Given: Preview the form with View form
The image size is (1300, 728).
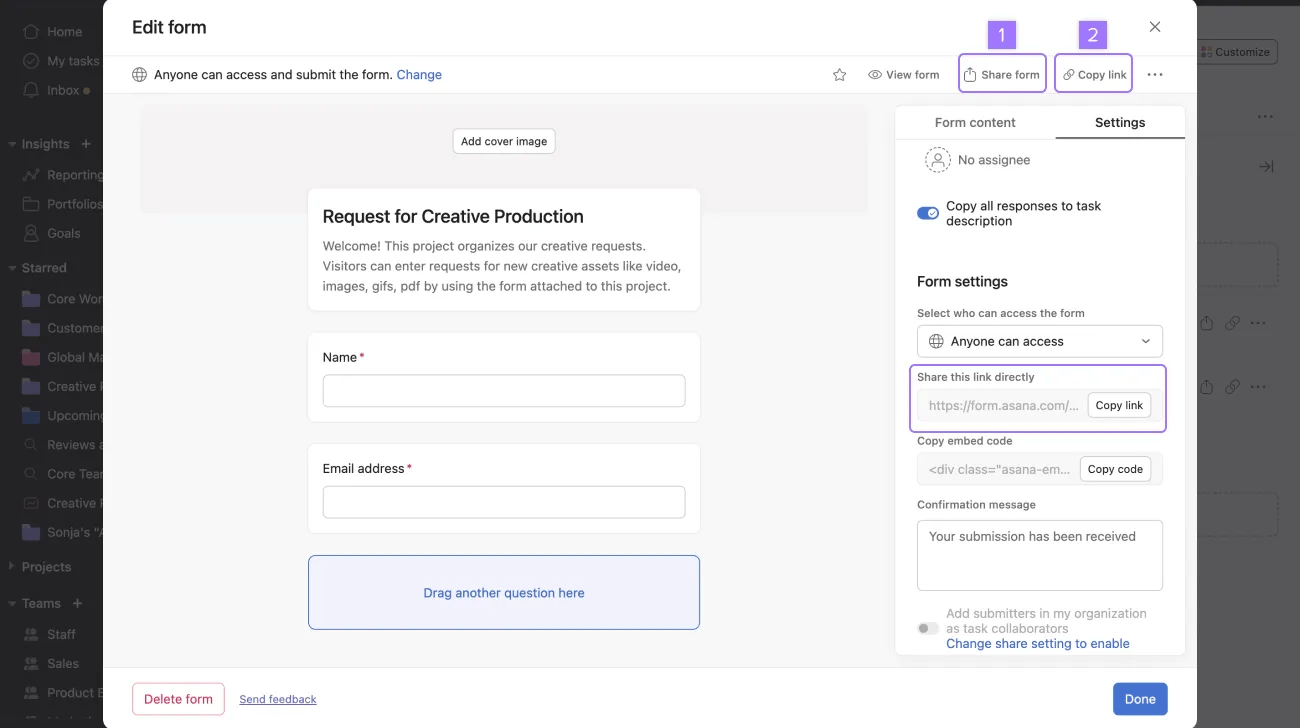Looking at the screenshot, I should [903, 73].
